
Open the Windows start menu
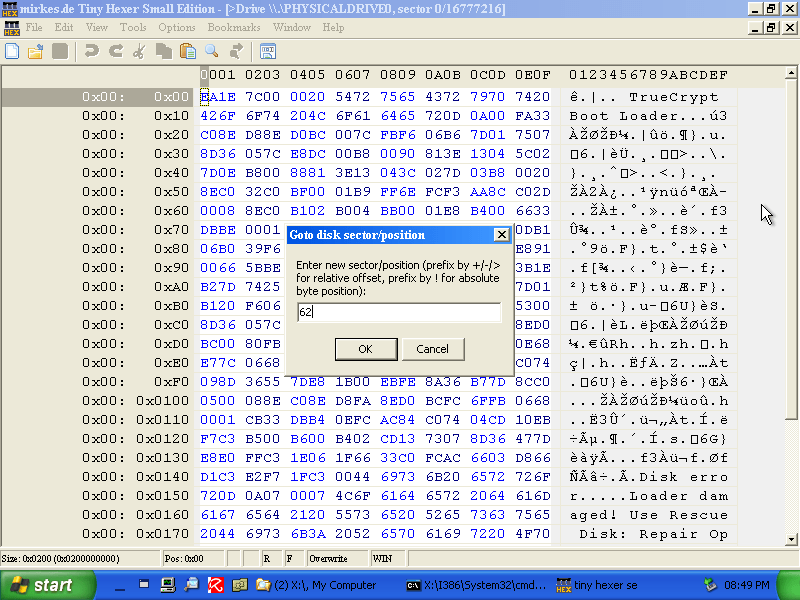pyautogui.click(x=40, y=585)
